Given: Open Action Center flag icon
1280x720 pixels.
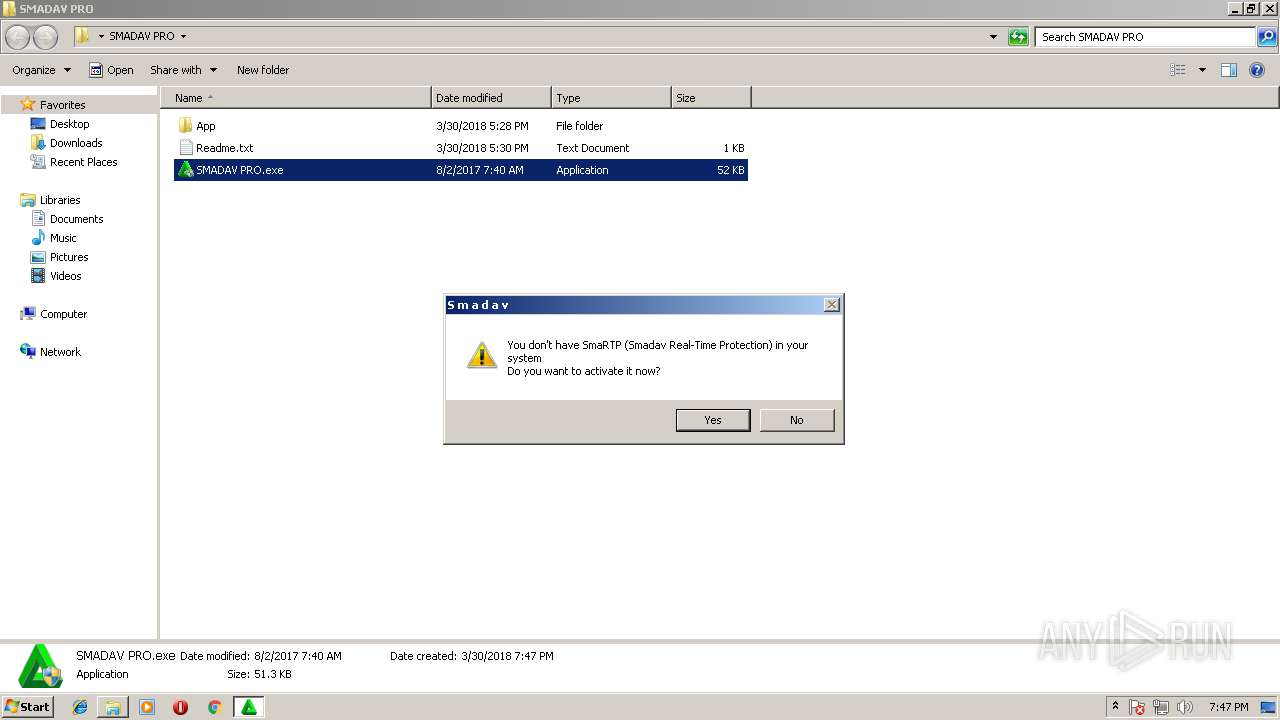Looking at the screenshot, I should point(1137,707).
